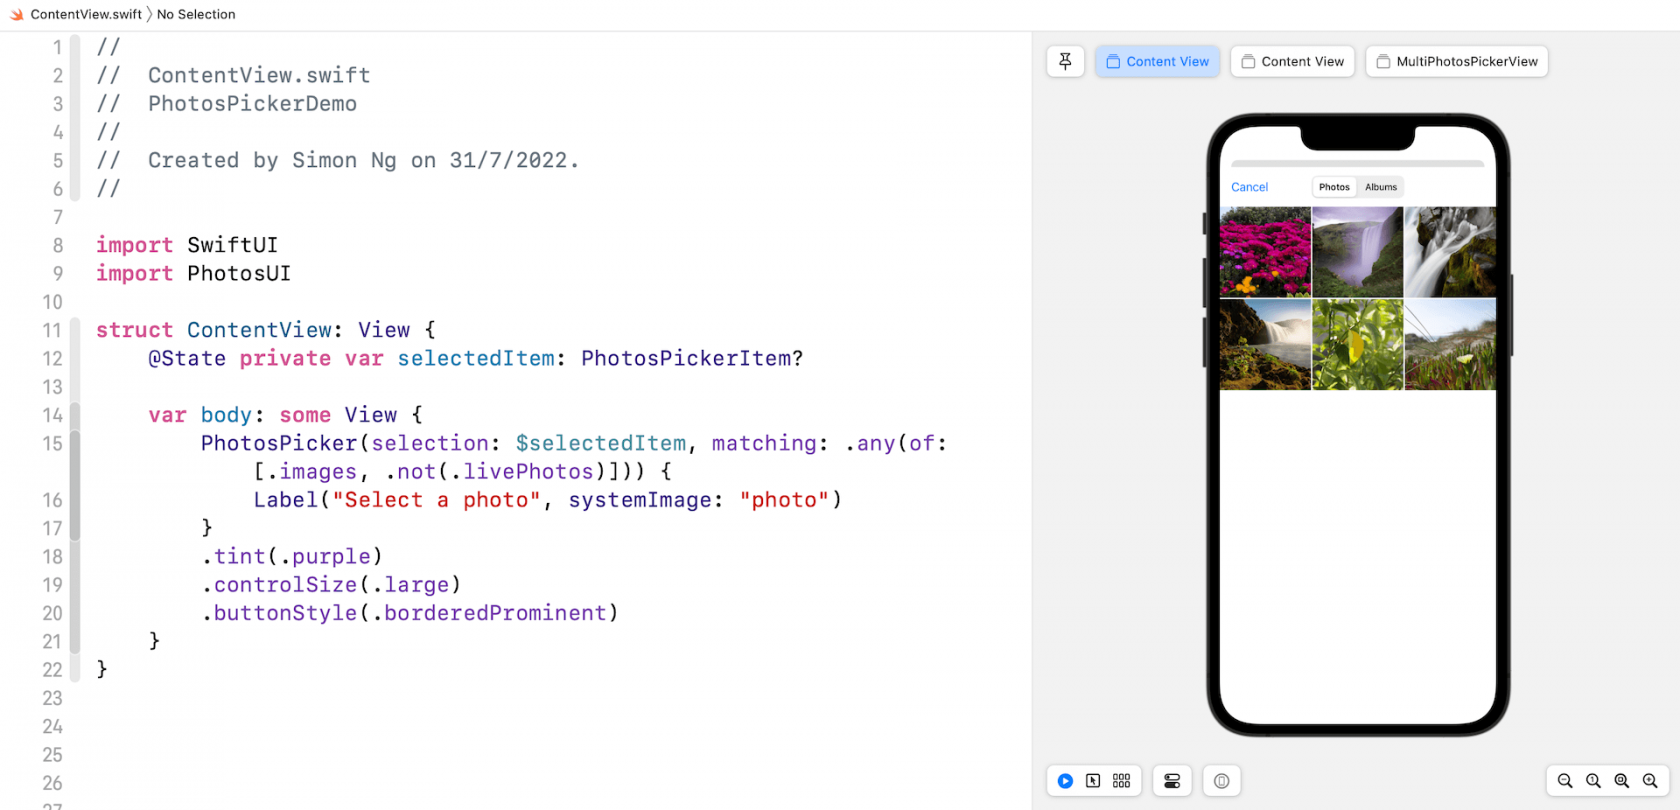Start live preview with play button

pos(1065,781)
